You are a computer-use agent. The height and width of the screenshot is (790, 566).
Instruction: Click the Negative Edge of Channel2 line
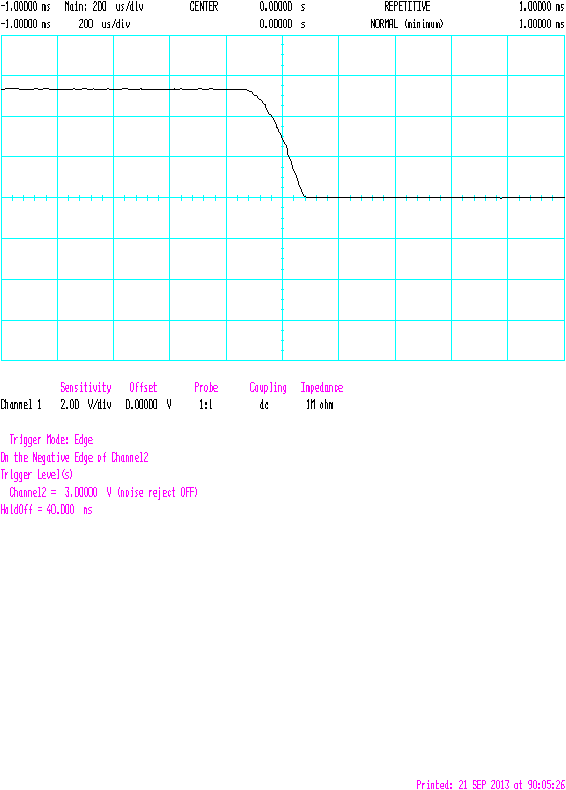(75, 457)
